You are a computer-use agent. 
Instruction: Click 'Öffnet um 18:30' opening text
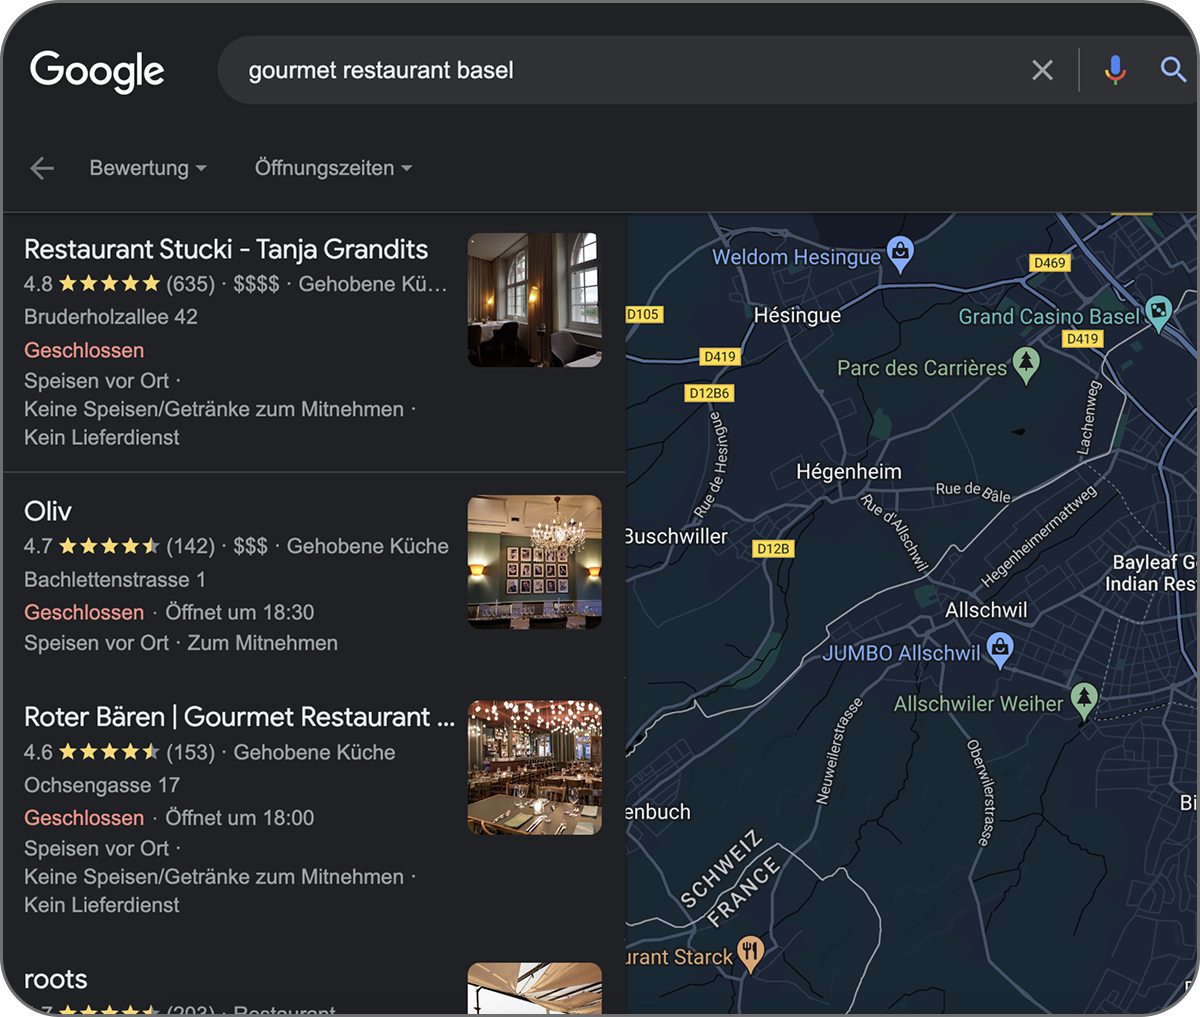tap(240, 612)
